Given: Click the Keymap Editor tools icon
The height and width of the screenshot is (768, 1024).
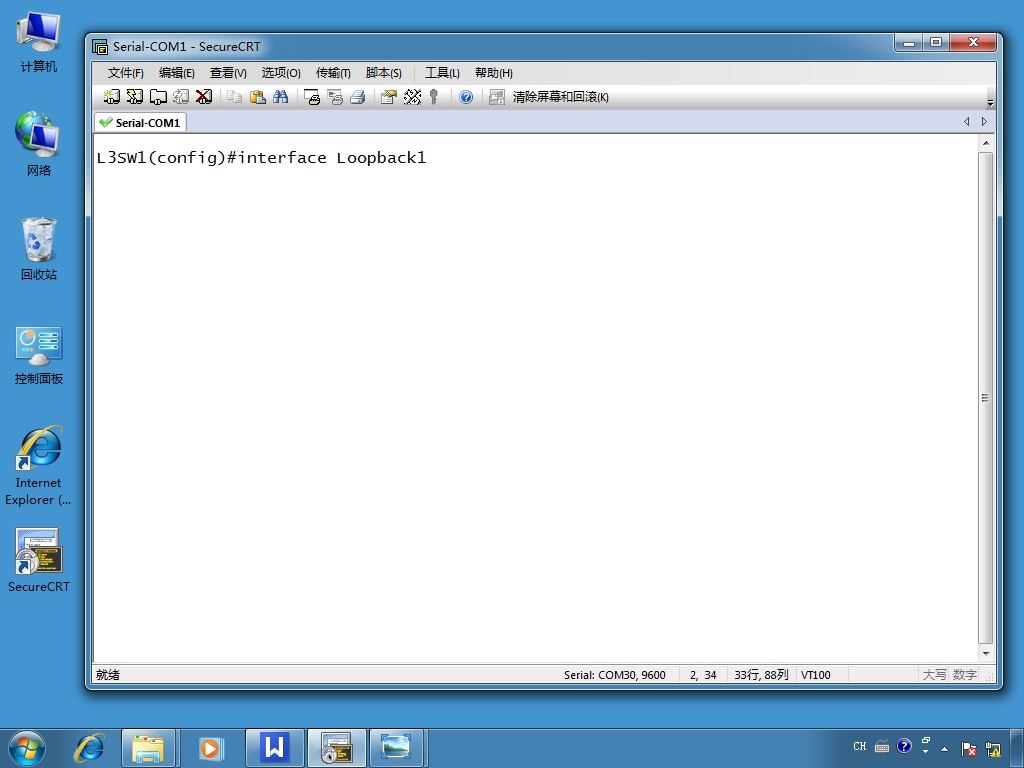Looking at the screenshot, I should coord(412,97).
